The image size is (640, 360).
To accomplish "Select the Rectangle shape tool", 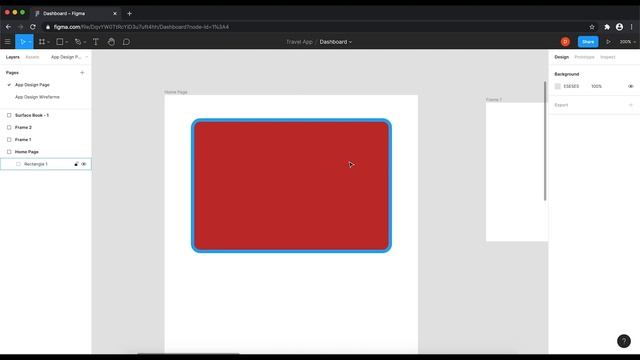I will (x=60, y=42).
